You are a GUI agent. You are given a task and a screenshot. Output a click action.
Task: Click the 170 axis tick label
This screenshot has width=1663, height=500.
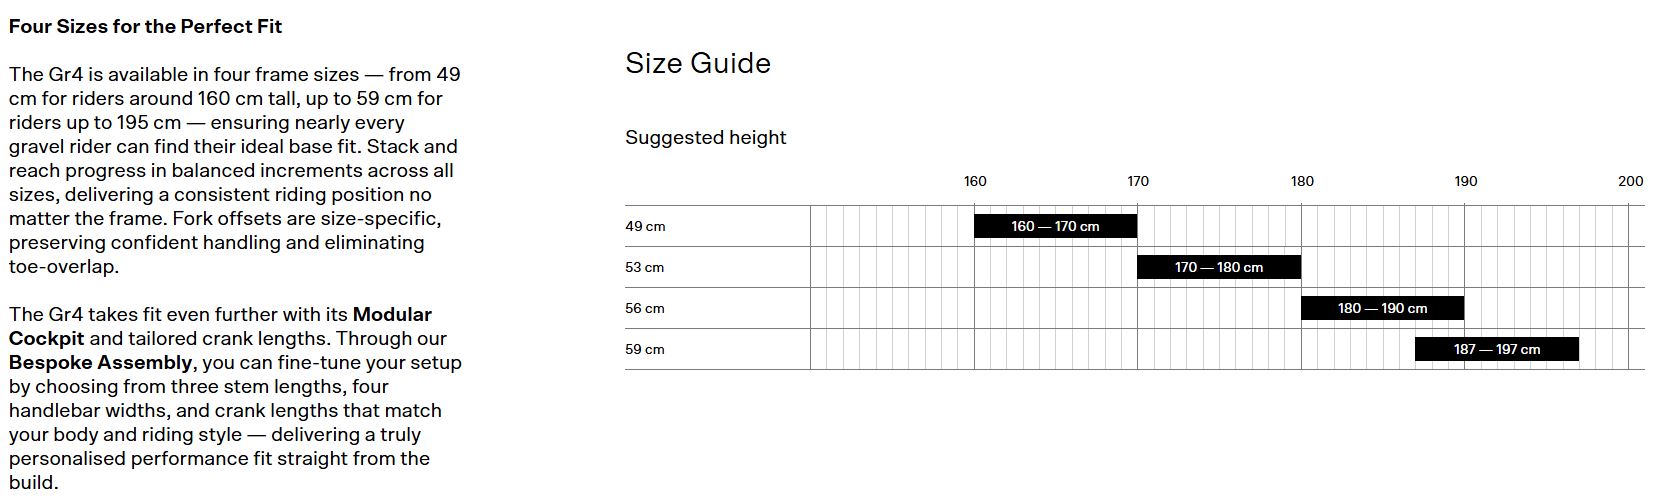pyautogui.click(x=1138, y=181)
